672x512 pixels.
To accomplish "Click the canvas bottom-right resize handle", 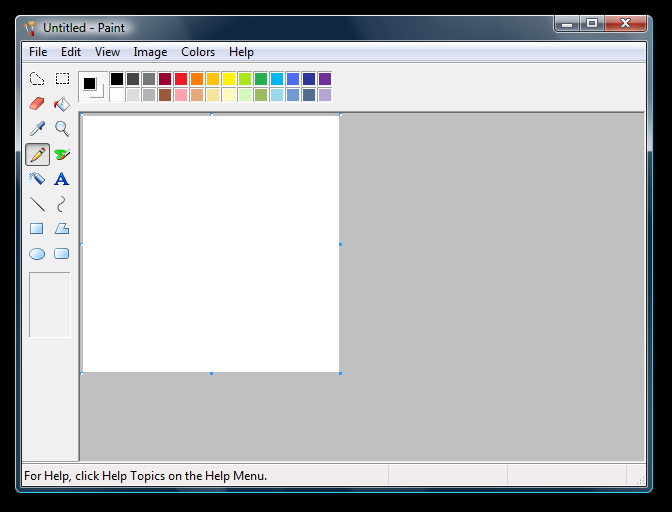I will click(x=340, y=373).
